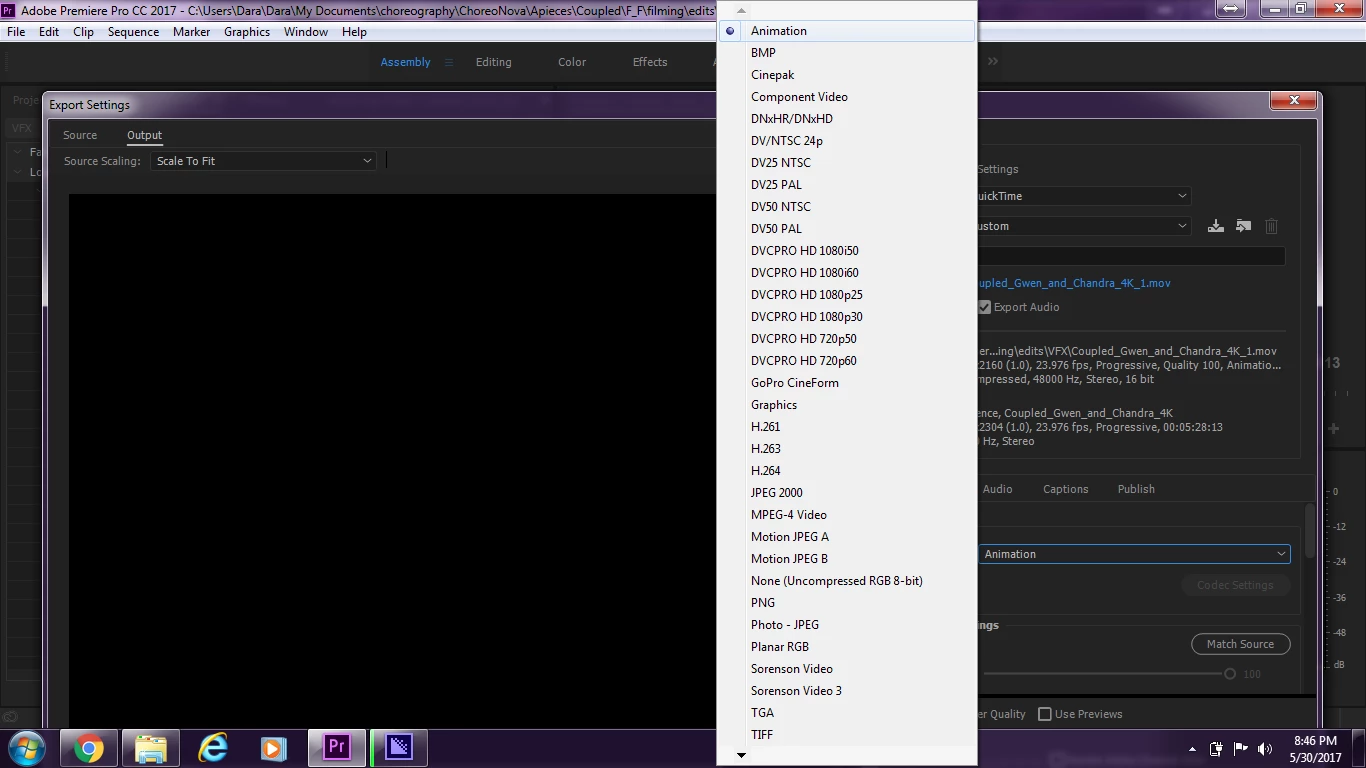Select the Sorenson Video 3 codec
Image resolution: width=1366 pixels, height=768 pixels.
847,691
